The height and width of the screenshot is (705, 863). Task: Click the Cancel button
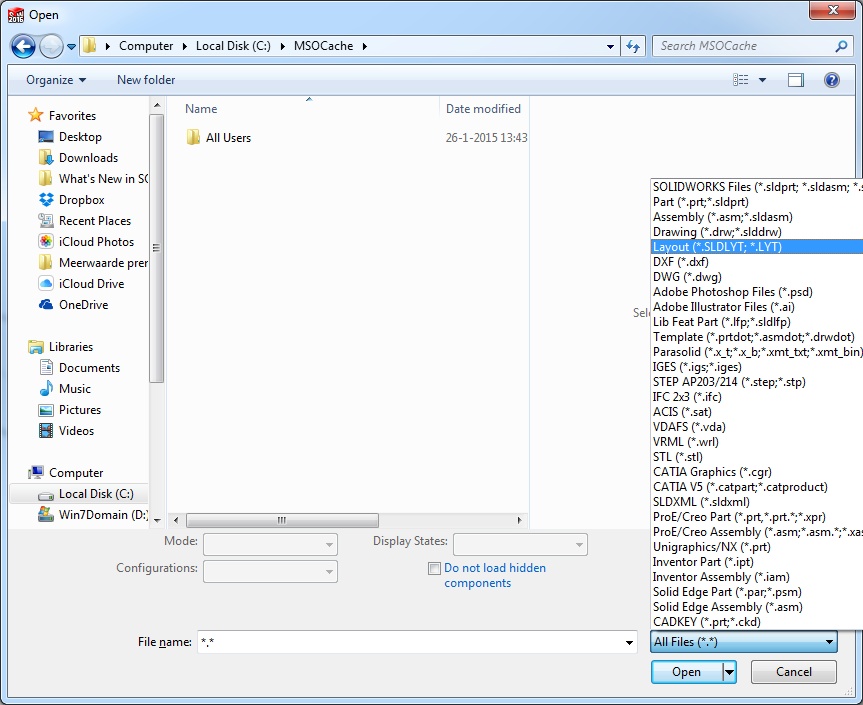(x=794, y=672)
